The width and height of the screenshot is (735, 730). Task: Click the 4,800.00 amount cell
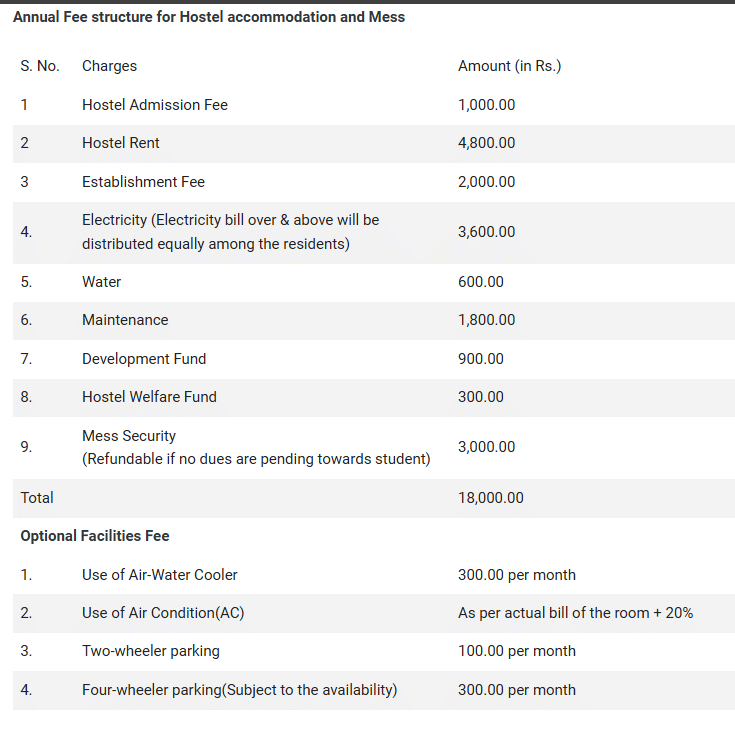[486, 143]
